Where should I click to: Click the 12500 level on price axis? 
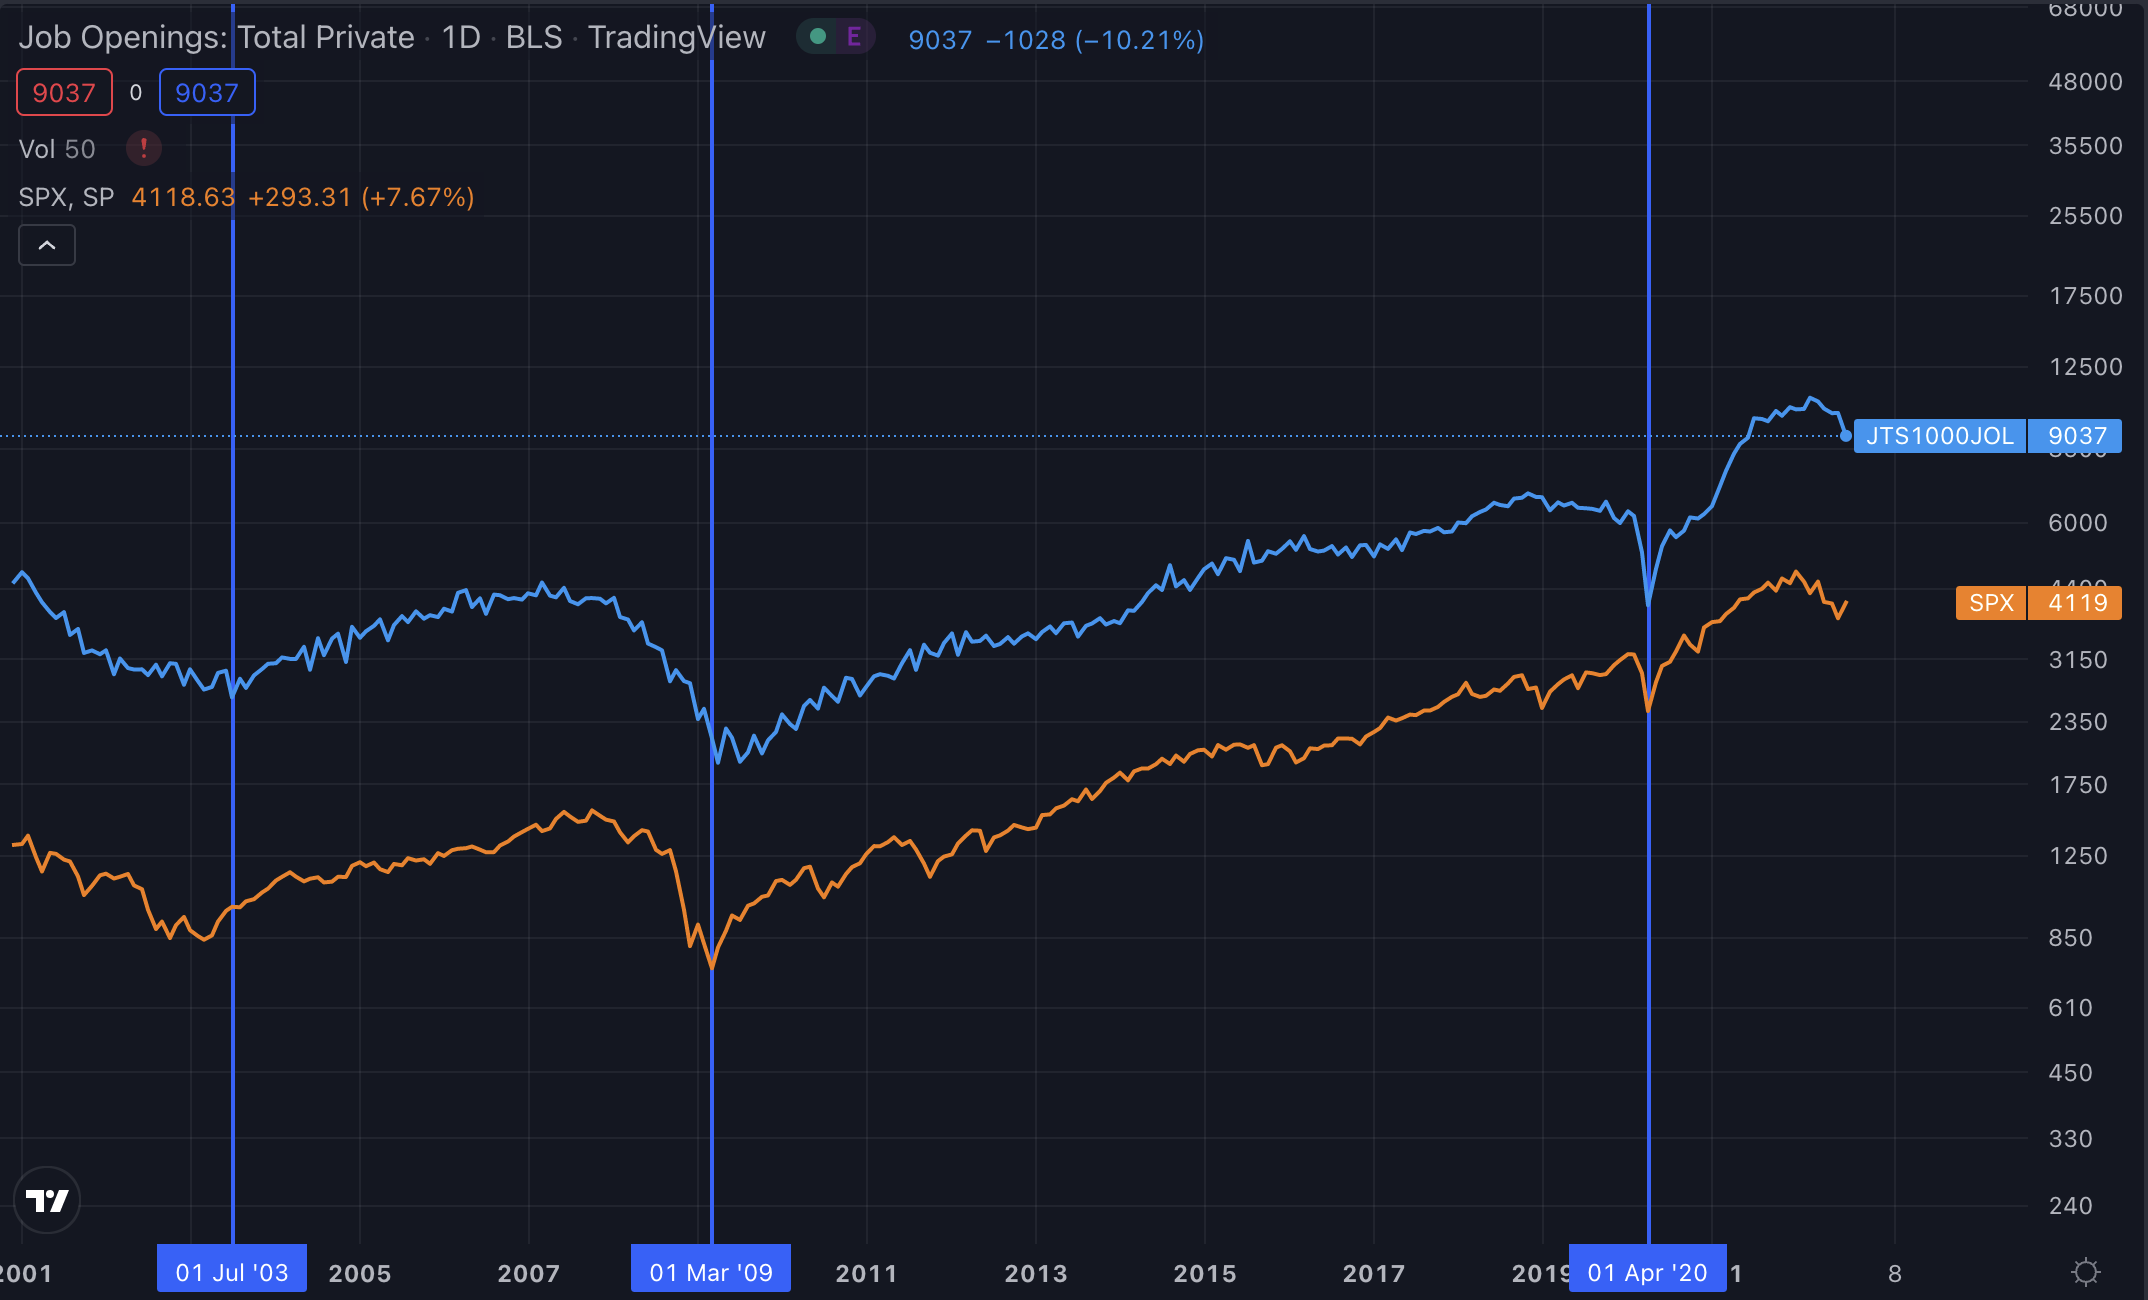tap(2085, 367)
